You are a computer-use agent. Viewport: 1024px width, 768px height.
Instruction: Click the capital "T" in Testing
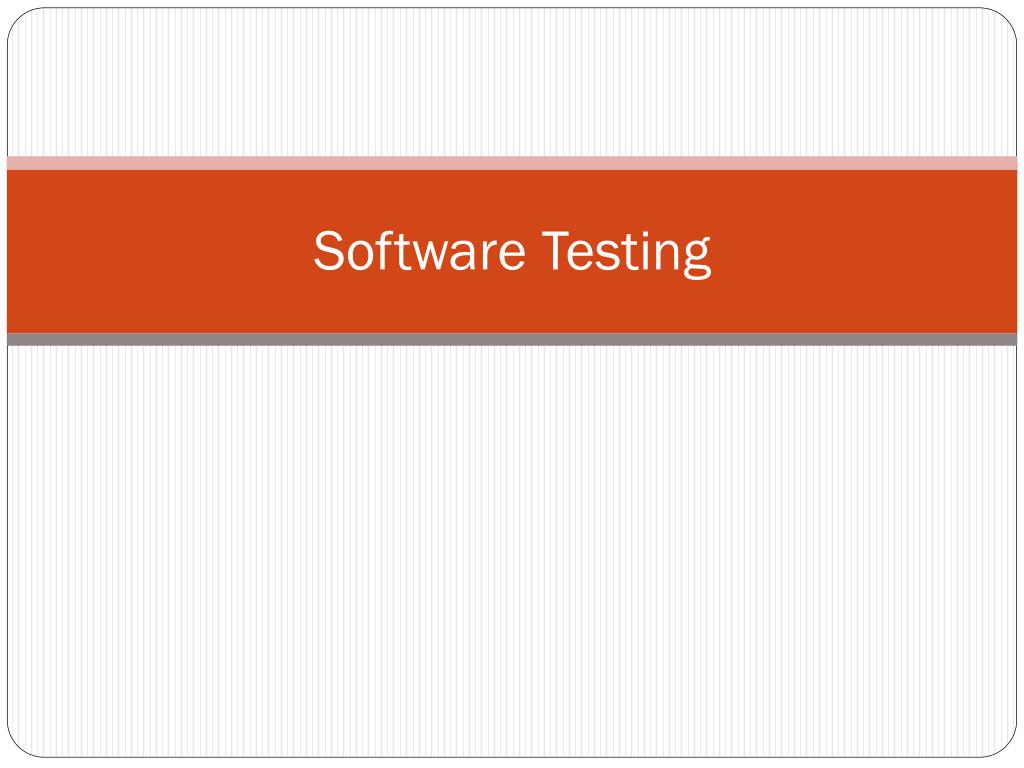[555, 250]
